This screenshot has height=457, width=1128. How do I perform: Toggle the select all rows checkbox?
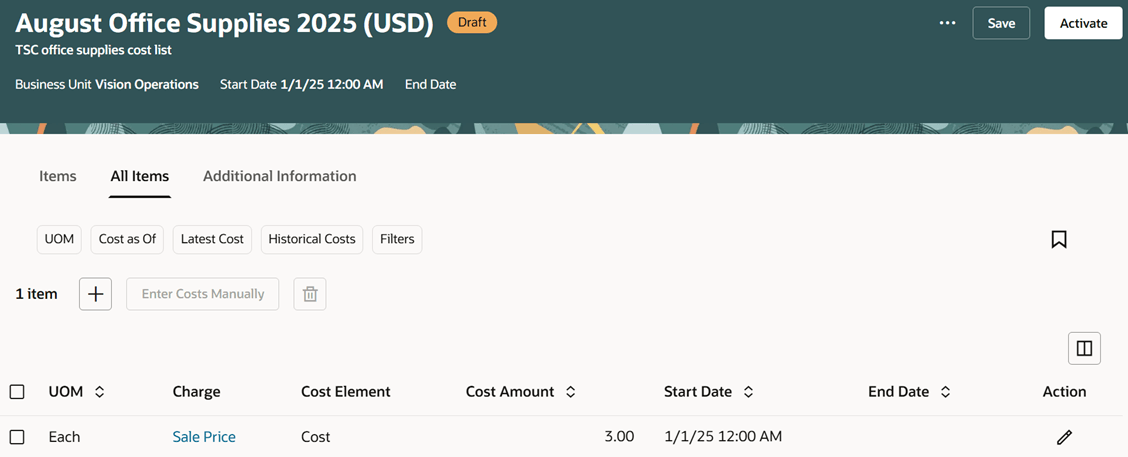click(x=17, y=392)
